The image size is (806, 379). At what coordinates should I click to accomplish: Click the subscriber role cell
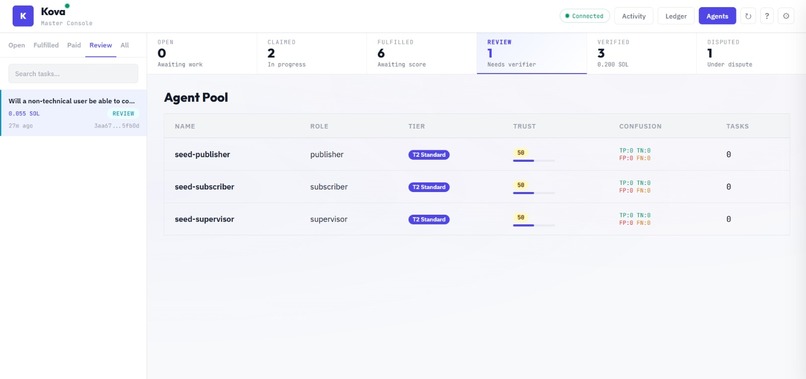pyautogui.click(x=329, y=187)
